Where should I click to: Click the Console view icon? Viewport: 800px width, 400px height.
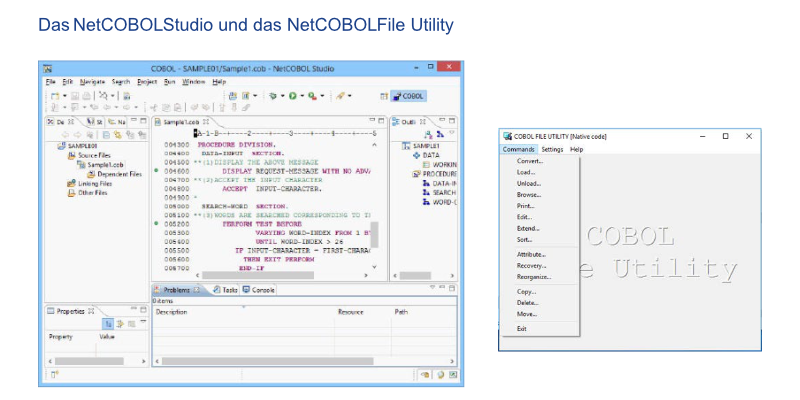pyautogui.click(x=247, y=290)
